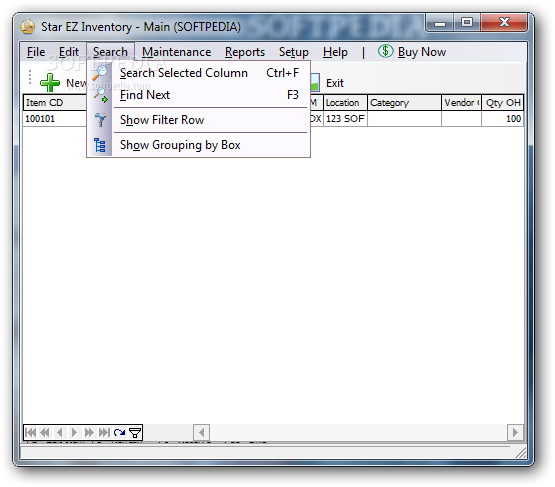
Task: Click the Qty OH column header
Action: (x=503, y=103)
